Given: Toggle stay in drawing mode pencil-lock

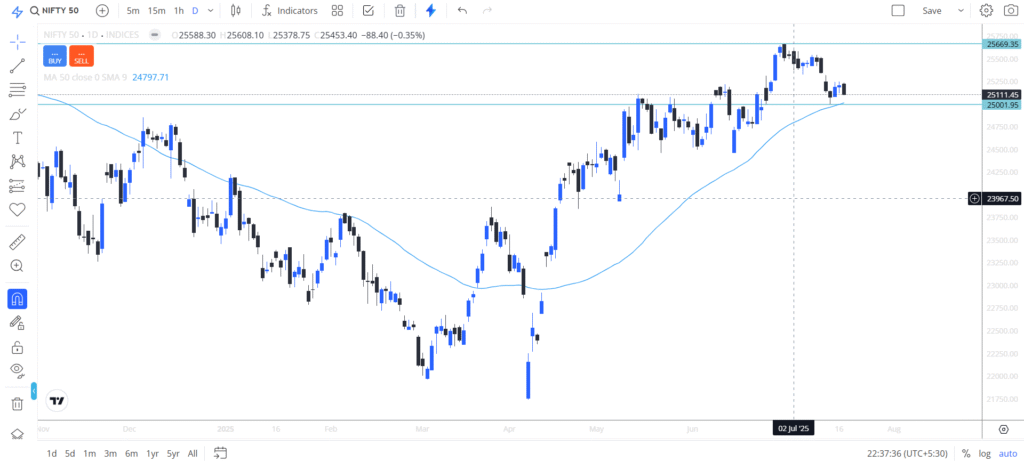Looking at the screenshot, I should pos(17,323).
